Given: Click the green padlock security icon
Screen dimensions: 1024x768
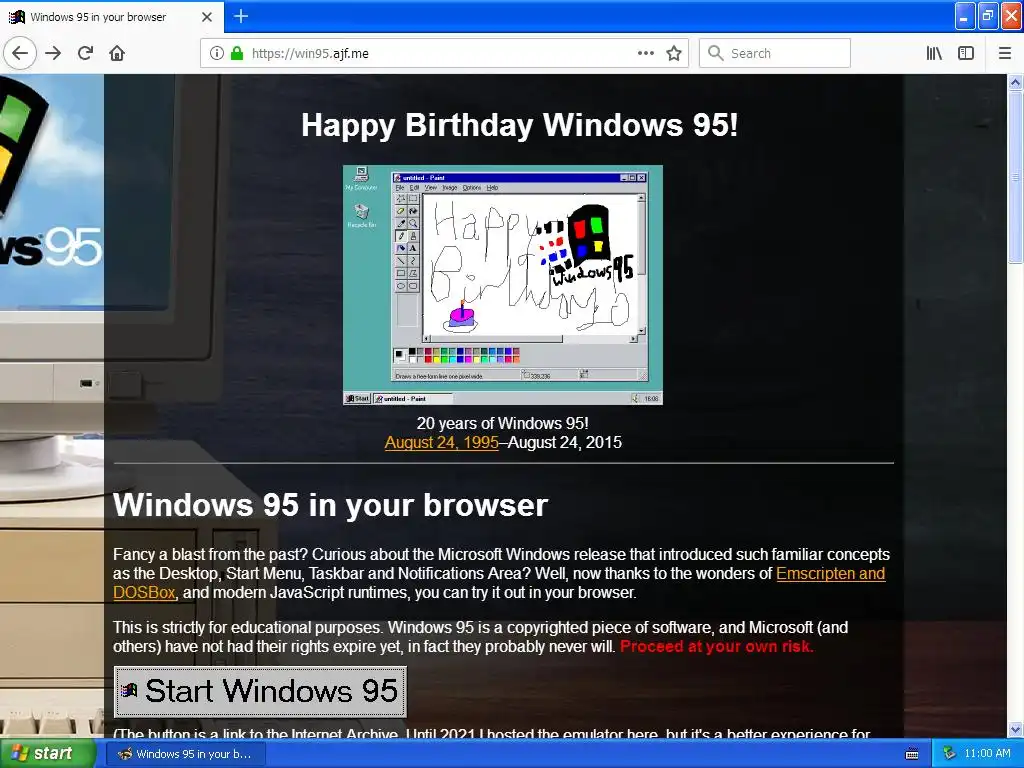Looking at the screenshot, I should coord(236,53).
